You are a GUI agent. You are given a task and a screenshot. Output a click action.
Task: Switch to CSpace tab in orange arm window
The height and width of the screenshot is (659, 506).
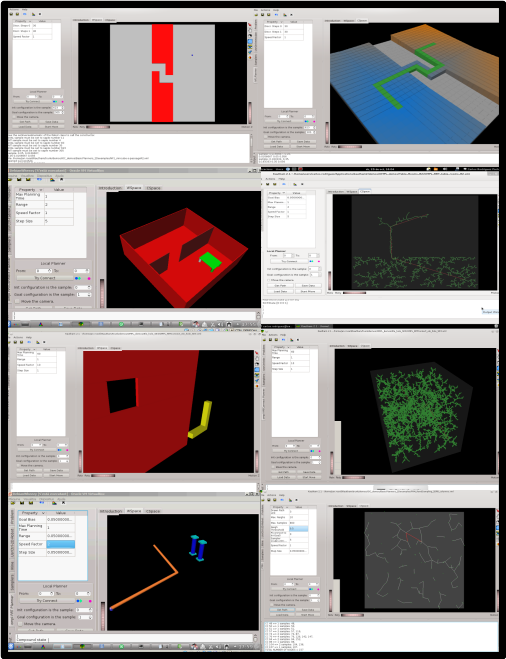pos(153,511)
